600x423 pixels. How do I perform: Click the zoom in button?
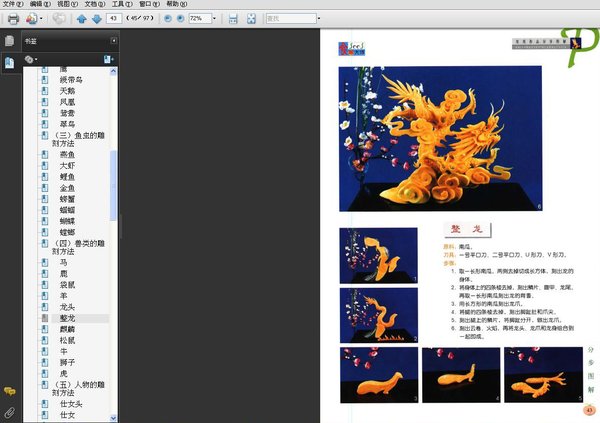click(x=179, y=18)
